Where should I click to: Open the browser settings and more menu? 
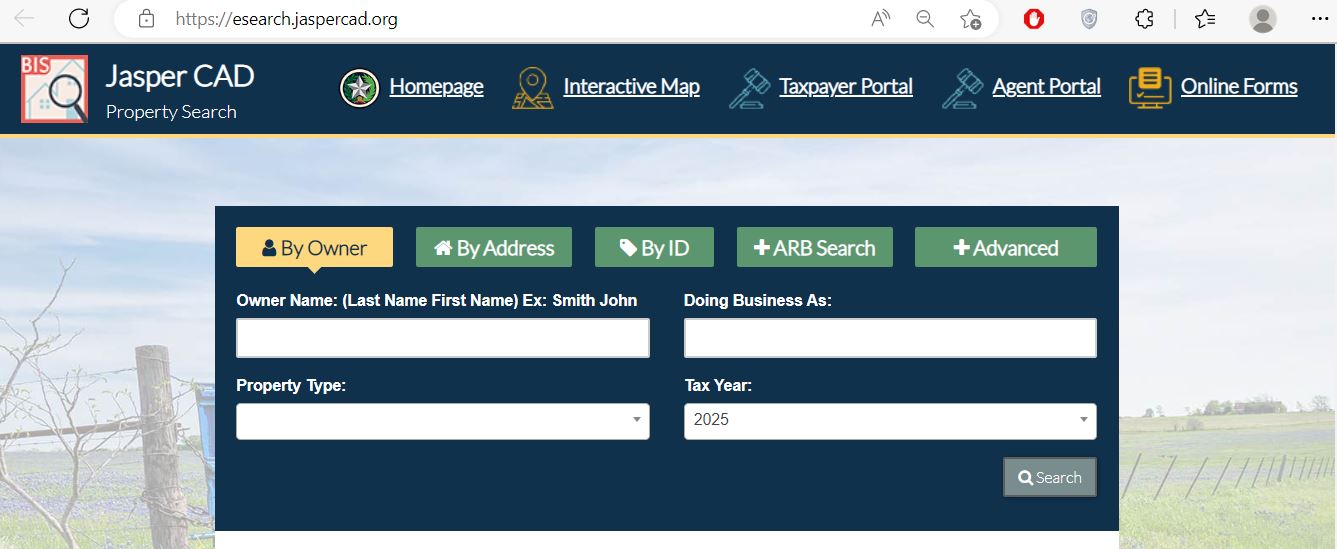tap(1319, 18)
